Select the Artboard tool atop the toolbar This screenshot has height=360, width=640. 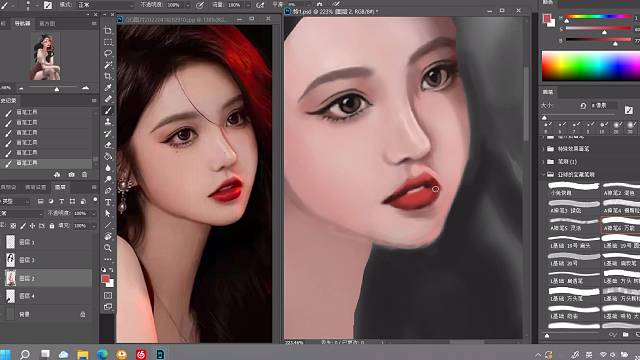pyautogui.click(x=108, y=31)
